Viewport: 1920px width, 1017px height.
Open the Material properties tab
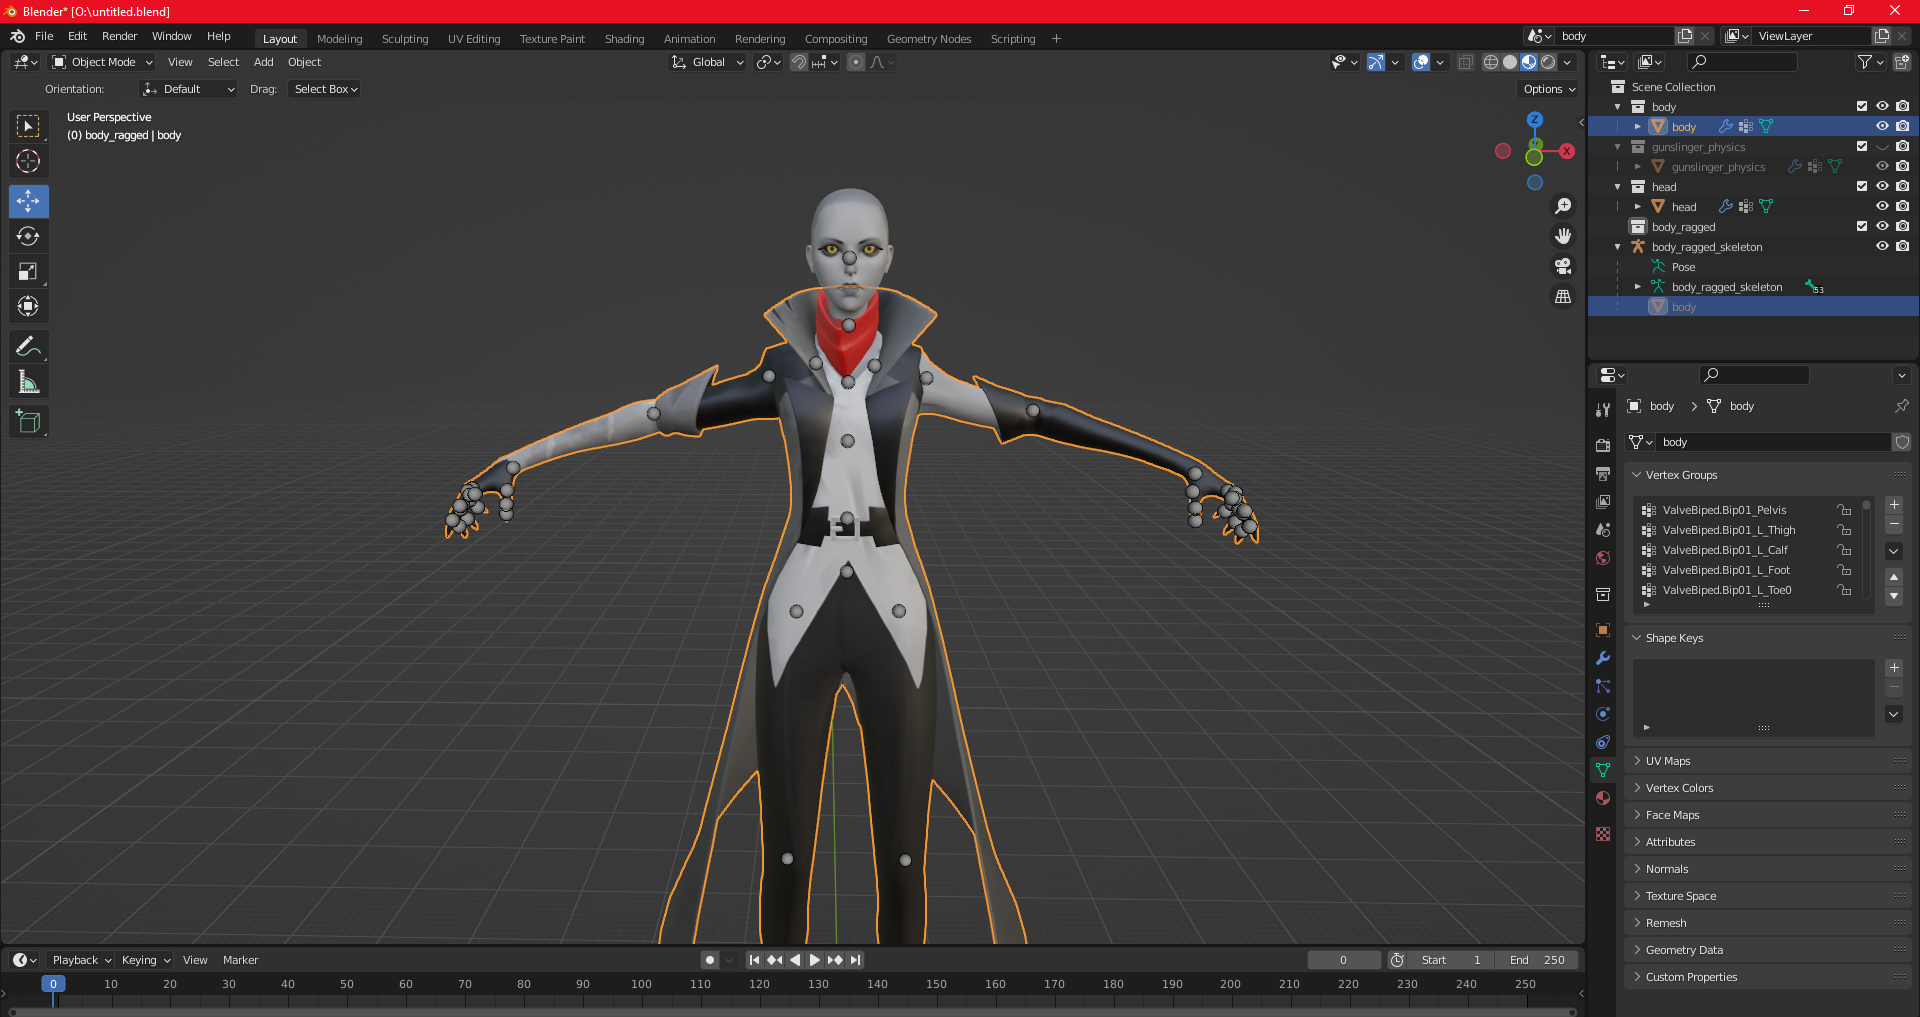pyautogui.click(x=1603, y=798)
